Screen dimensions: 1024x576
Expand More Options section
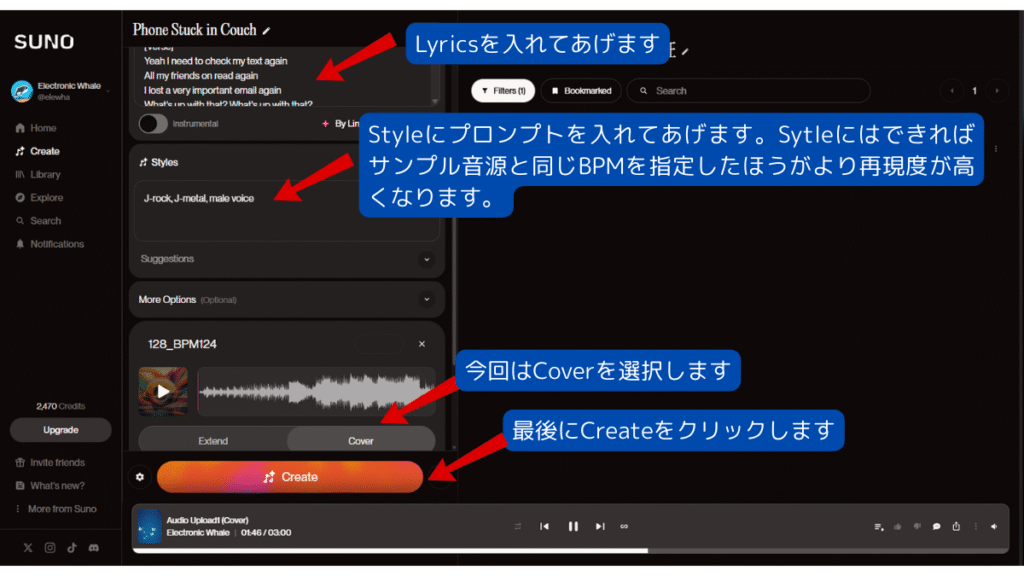[286, 300]
